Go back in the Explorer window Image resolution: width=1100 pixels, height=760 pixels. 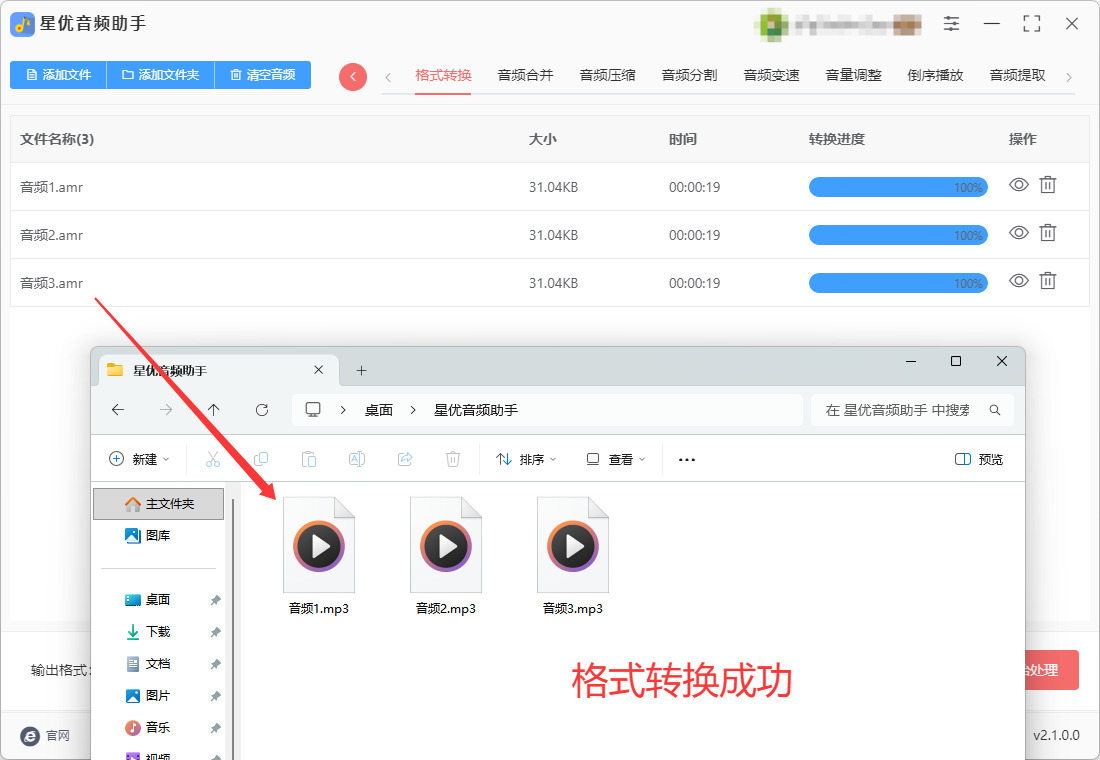pyautogui.click(x=118, y=410)
